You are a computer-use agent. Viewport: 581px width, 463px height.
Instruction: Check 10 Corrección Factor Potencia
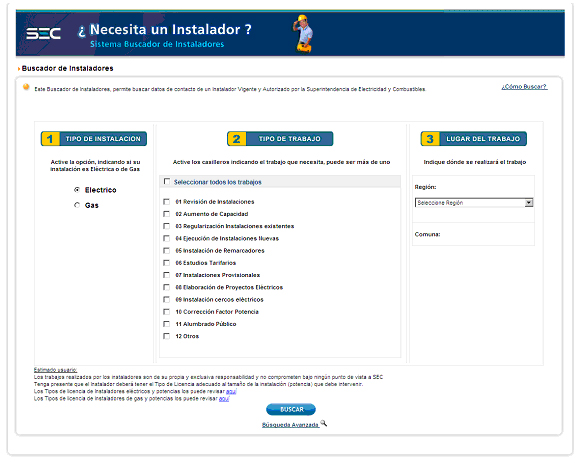click(166, 312)
